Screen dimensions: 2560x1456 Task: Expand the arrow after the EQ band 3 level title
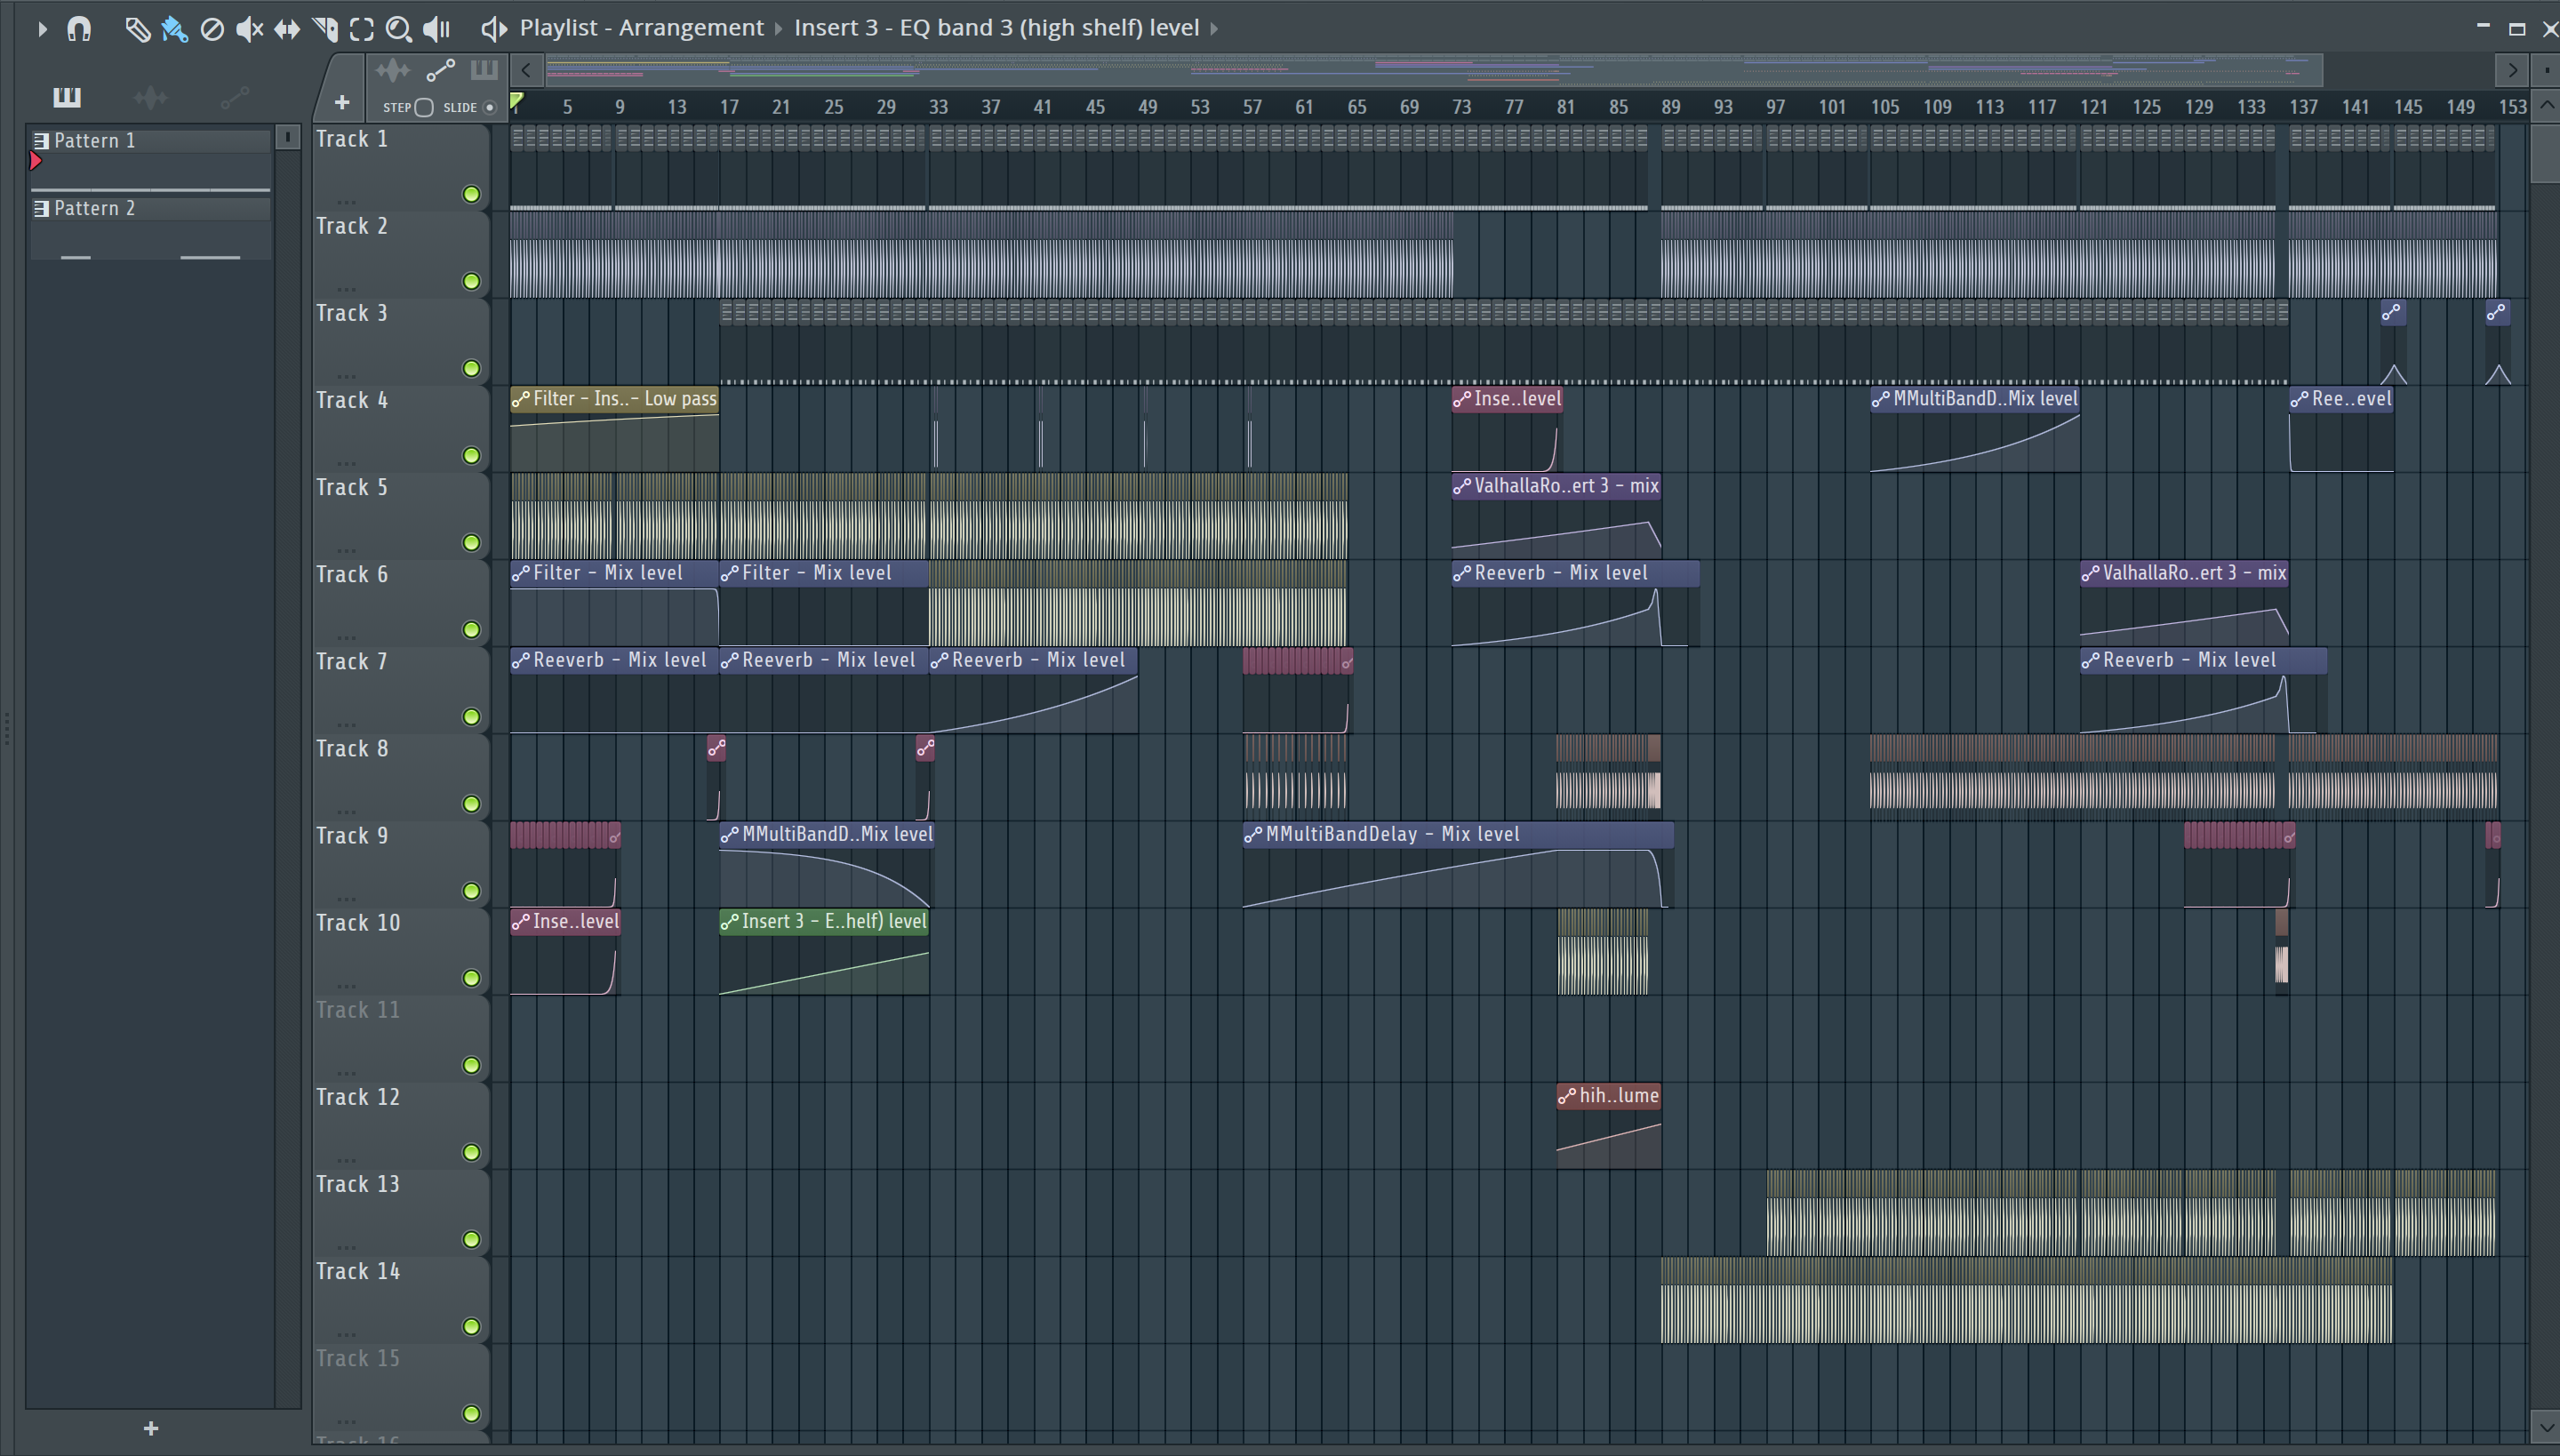coord(1214,29)
